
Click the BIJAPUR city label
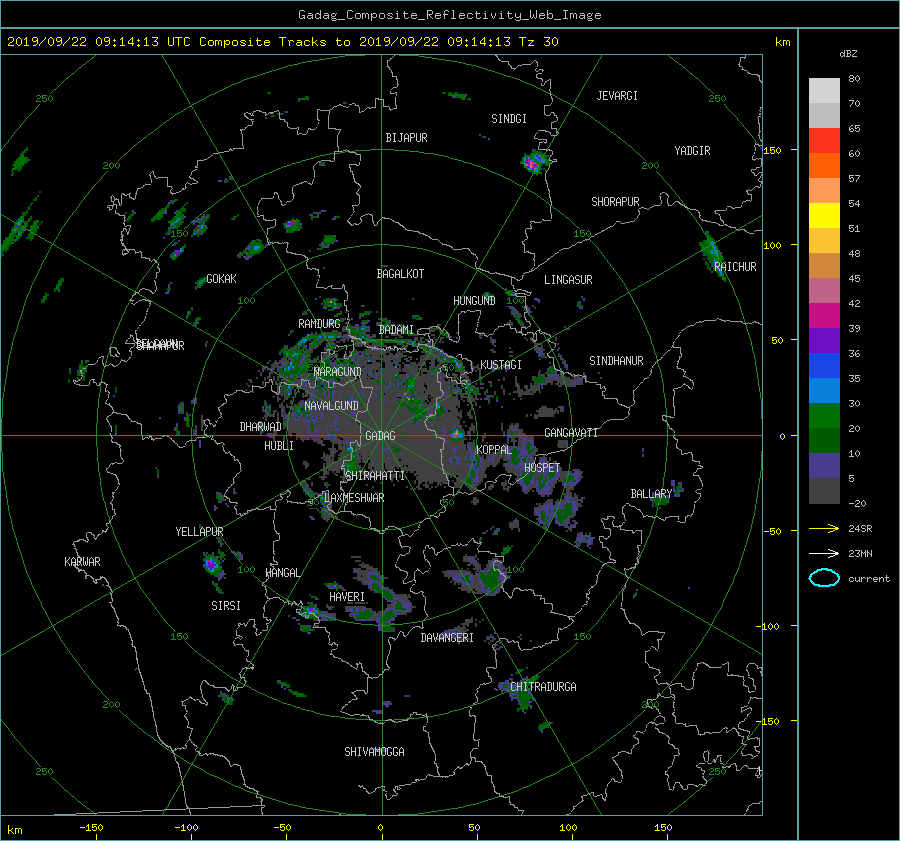(406, 138)
